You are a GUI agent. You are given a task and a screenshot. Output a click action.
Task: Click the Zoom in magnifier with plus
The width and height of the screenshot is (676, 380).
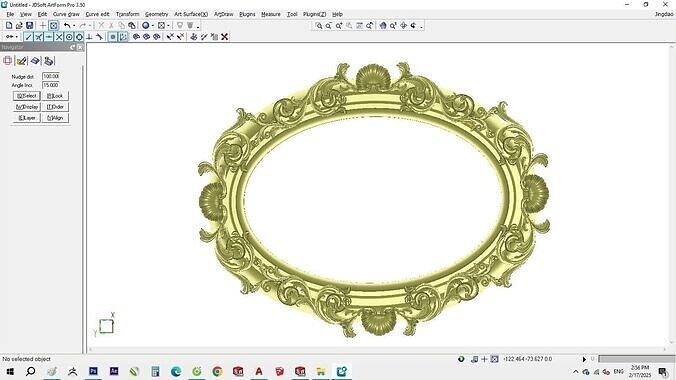[339, 26]
